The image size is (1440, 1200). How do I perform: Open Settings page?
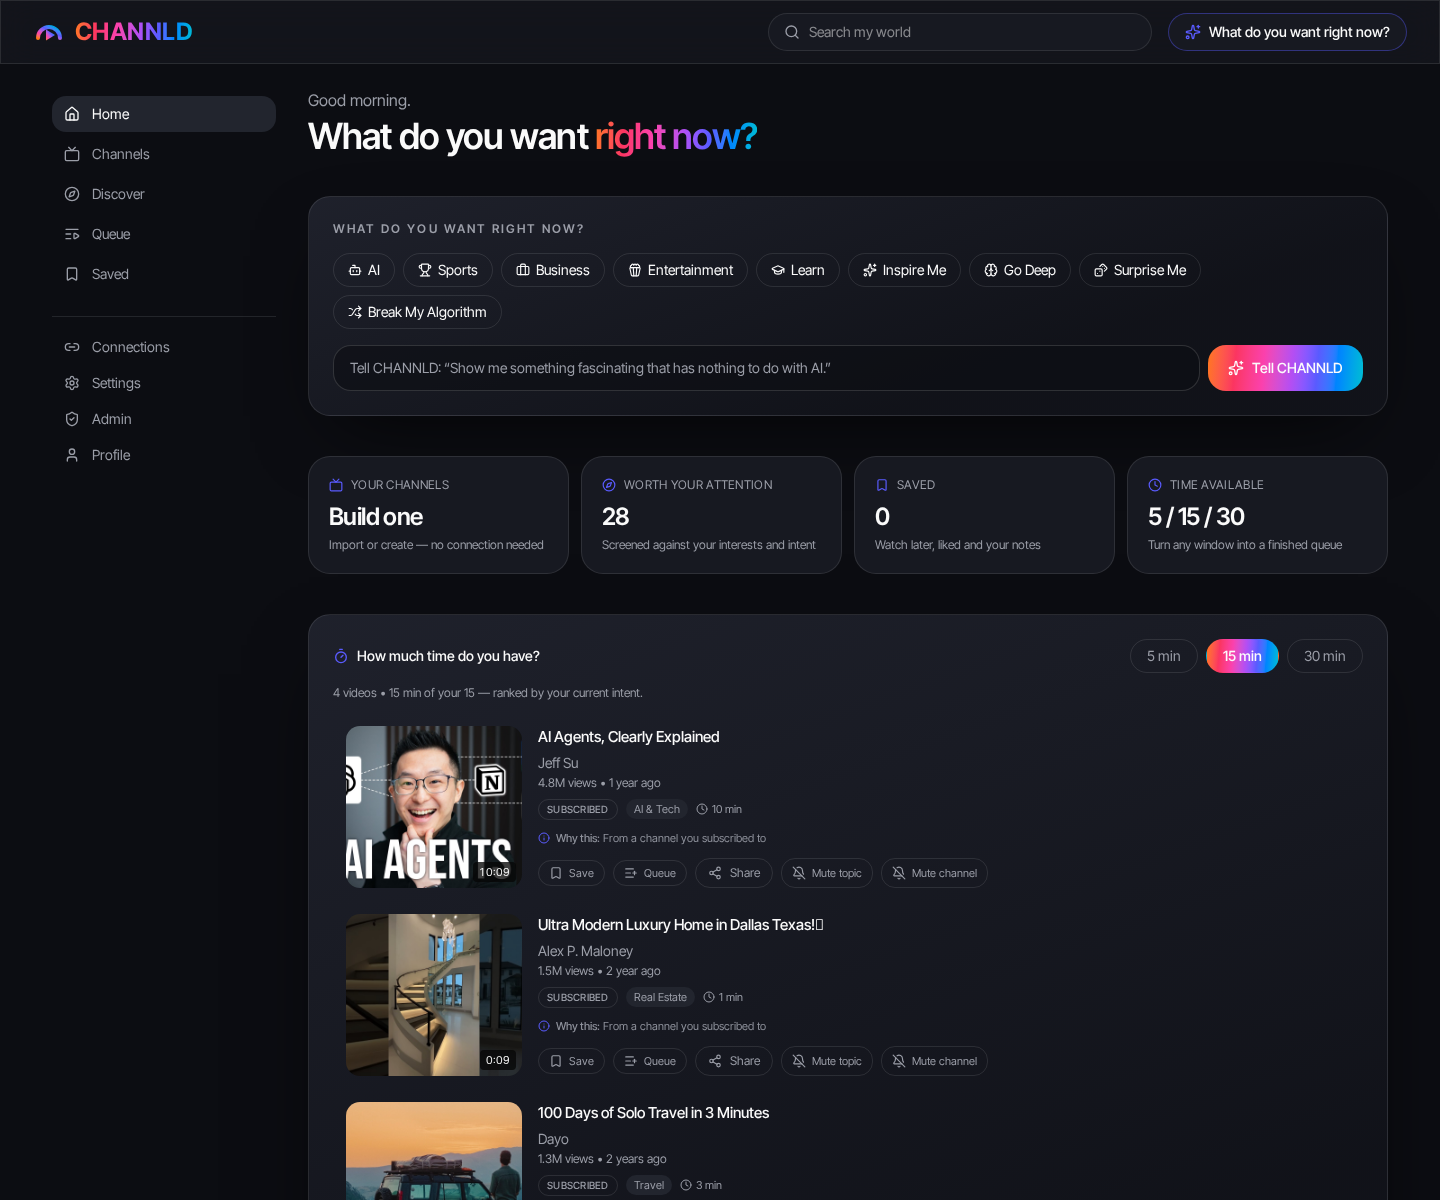pos(164,383)
